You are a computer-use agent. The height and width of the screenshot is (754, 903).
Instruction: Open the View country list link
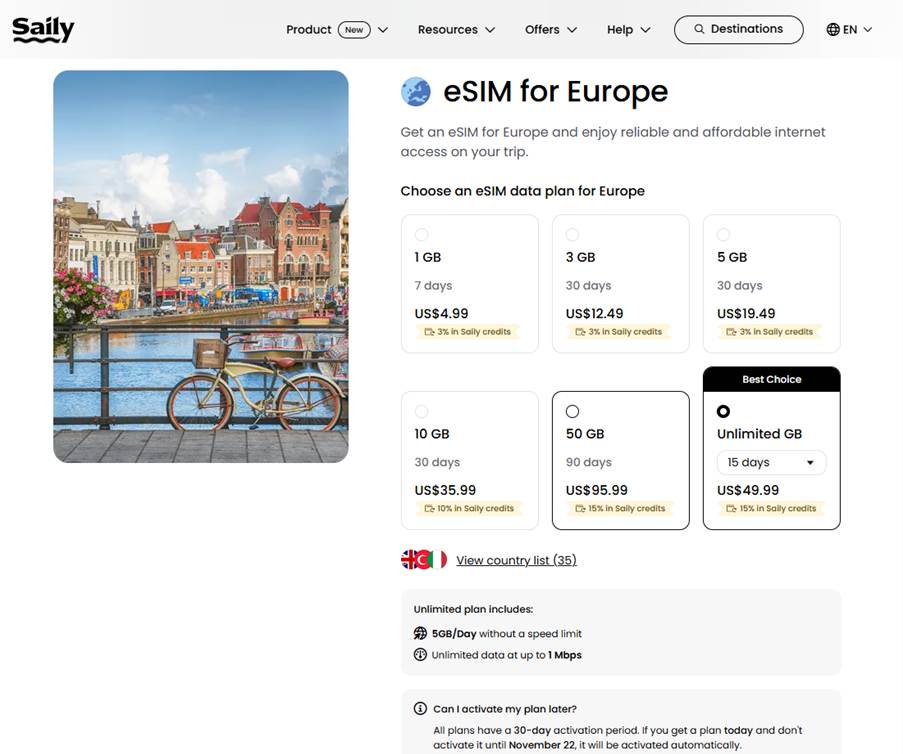coord(516,560)
